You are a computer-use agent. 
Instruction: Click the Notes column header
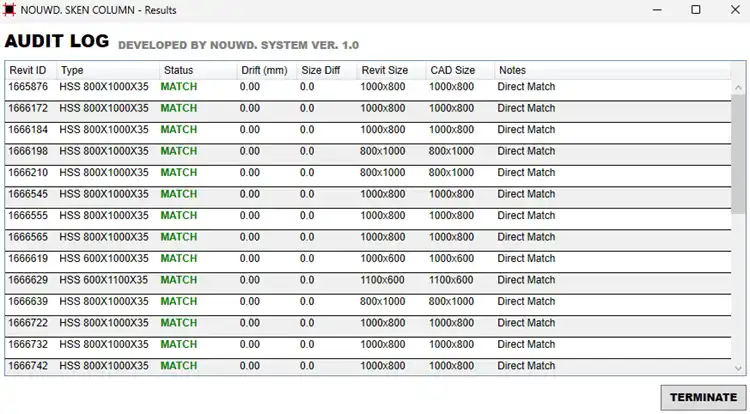(x=612, y=70)
